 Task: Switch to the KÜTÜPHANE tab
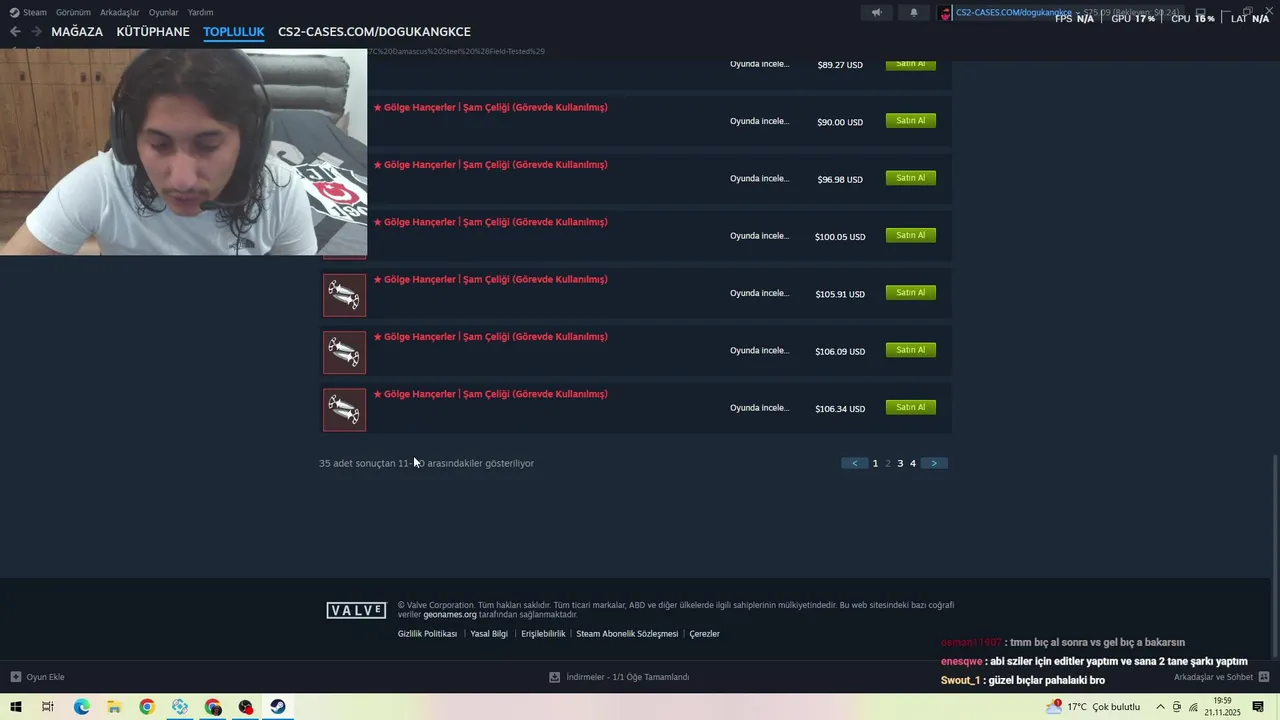pyautogui.click(x=153, y=32)
